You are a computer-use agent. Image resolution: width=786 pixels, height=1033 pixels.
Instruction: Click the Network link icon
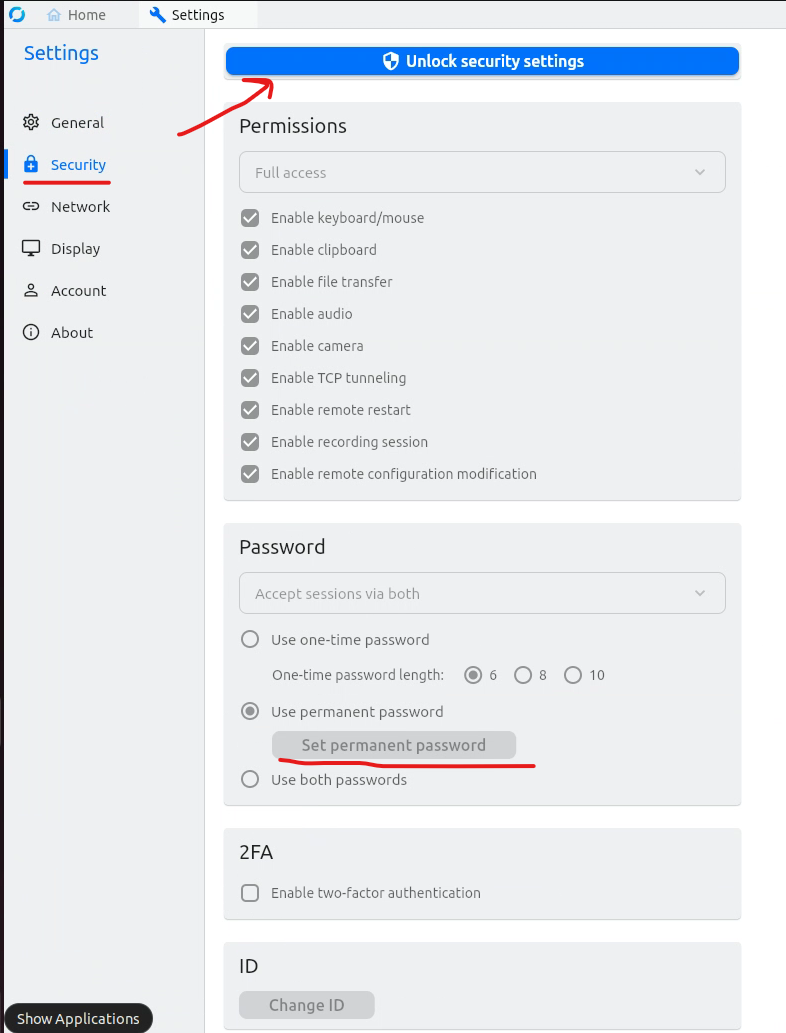tap(30, 206)
